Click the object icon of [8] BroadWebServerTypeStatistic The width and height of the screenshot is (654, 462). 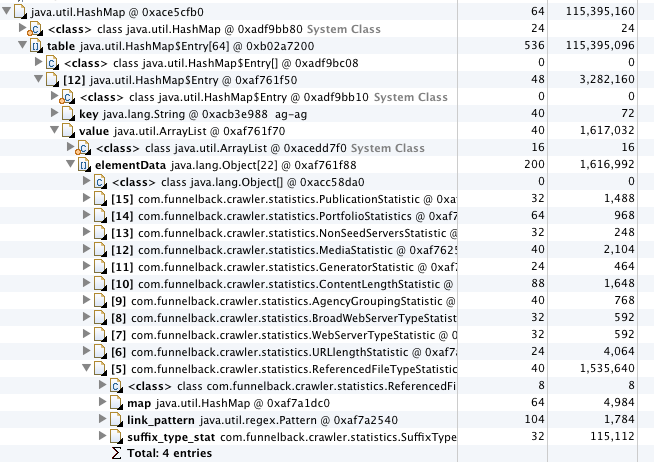101,319
